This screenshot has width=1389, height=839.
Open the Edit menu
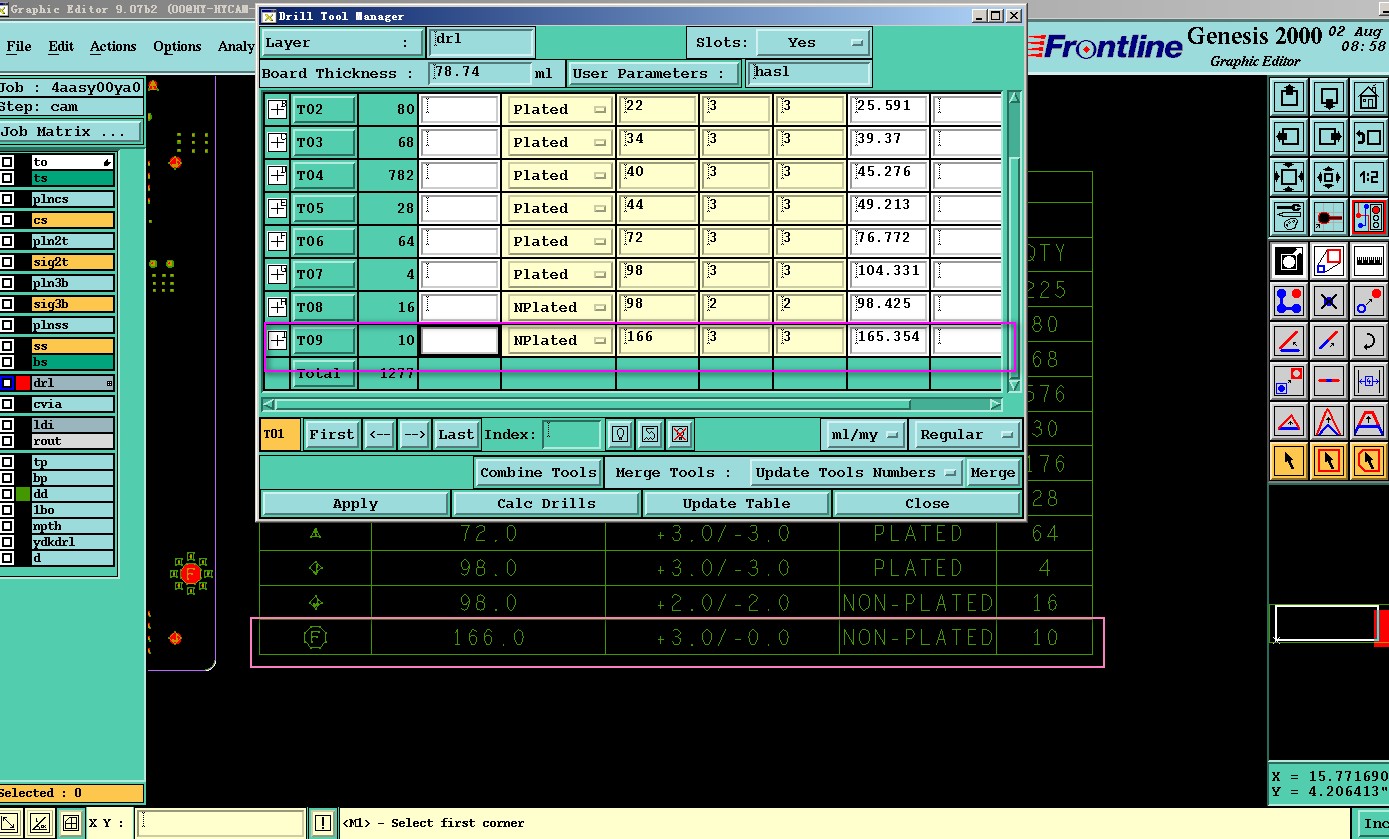pos(61,46)
